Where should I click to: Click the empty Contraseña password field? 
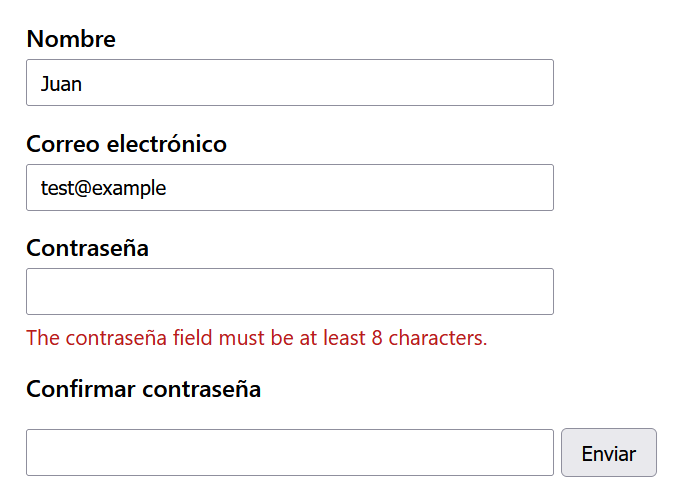tap(289, 292)
